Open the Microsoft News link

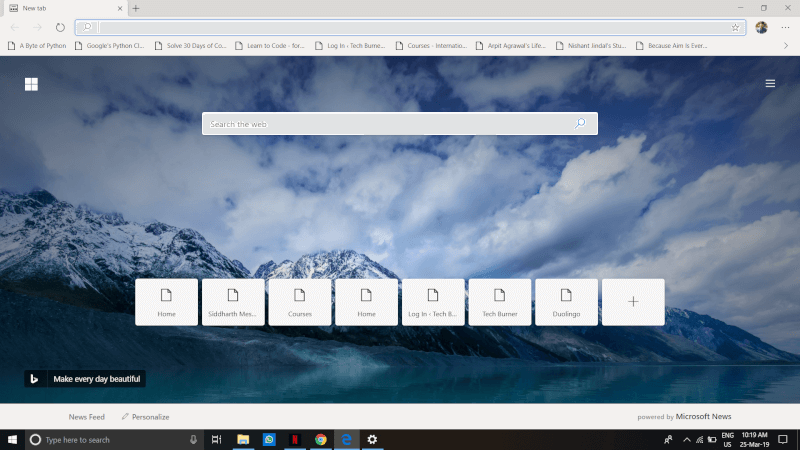[x=703, y=417]
